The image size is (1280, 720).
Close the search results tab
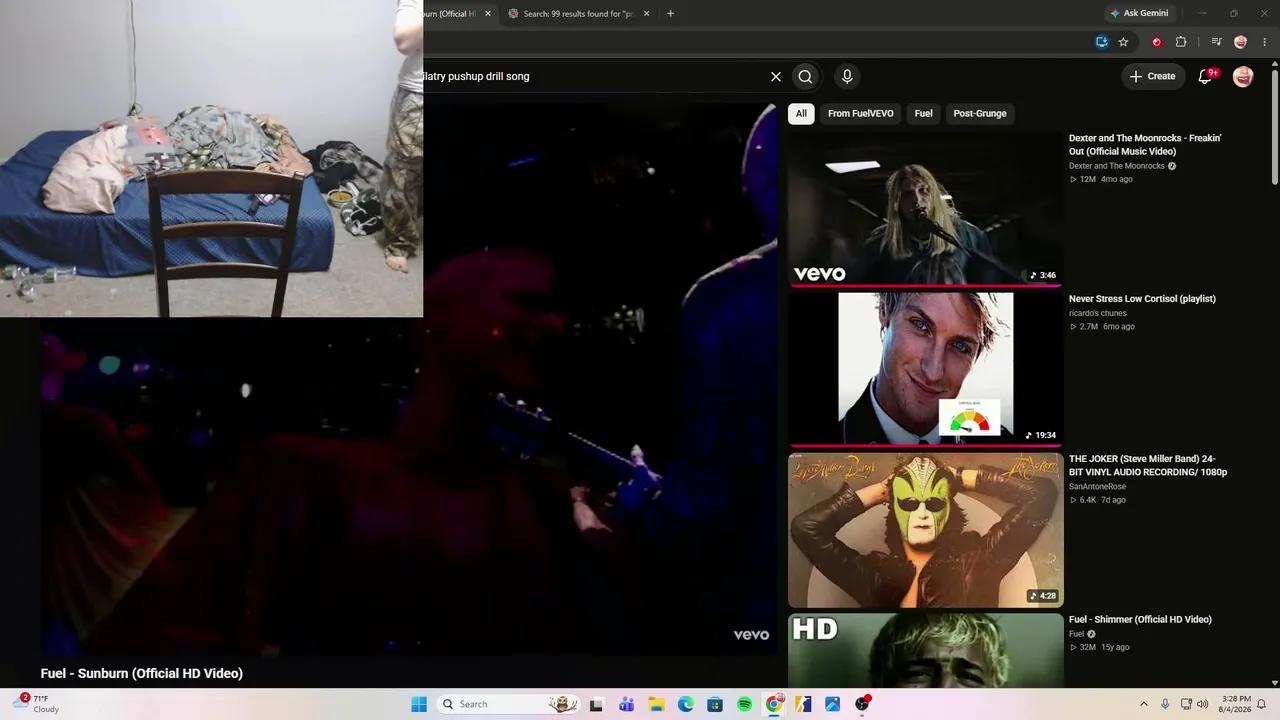[x=646, y=14]
